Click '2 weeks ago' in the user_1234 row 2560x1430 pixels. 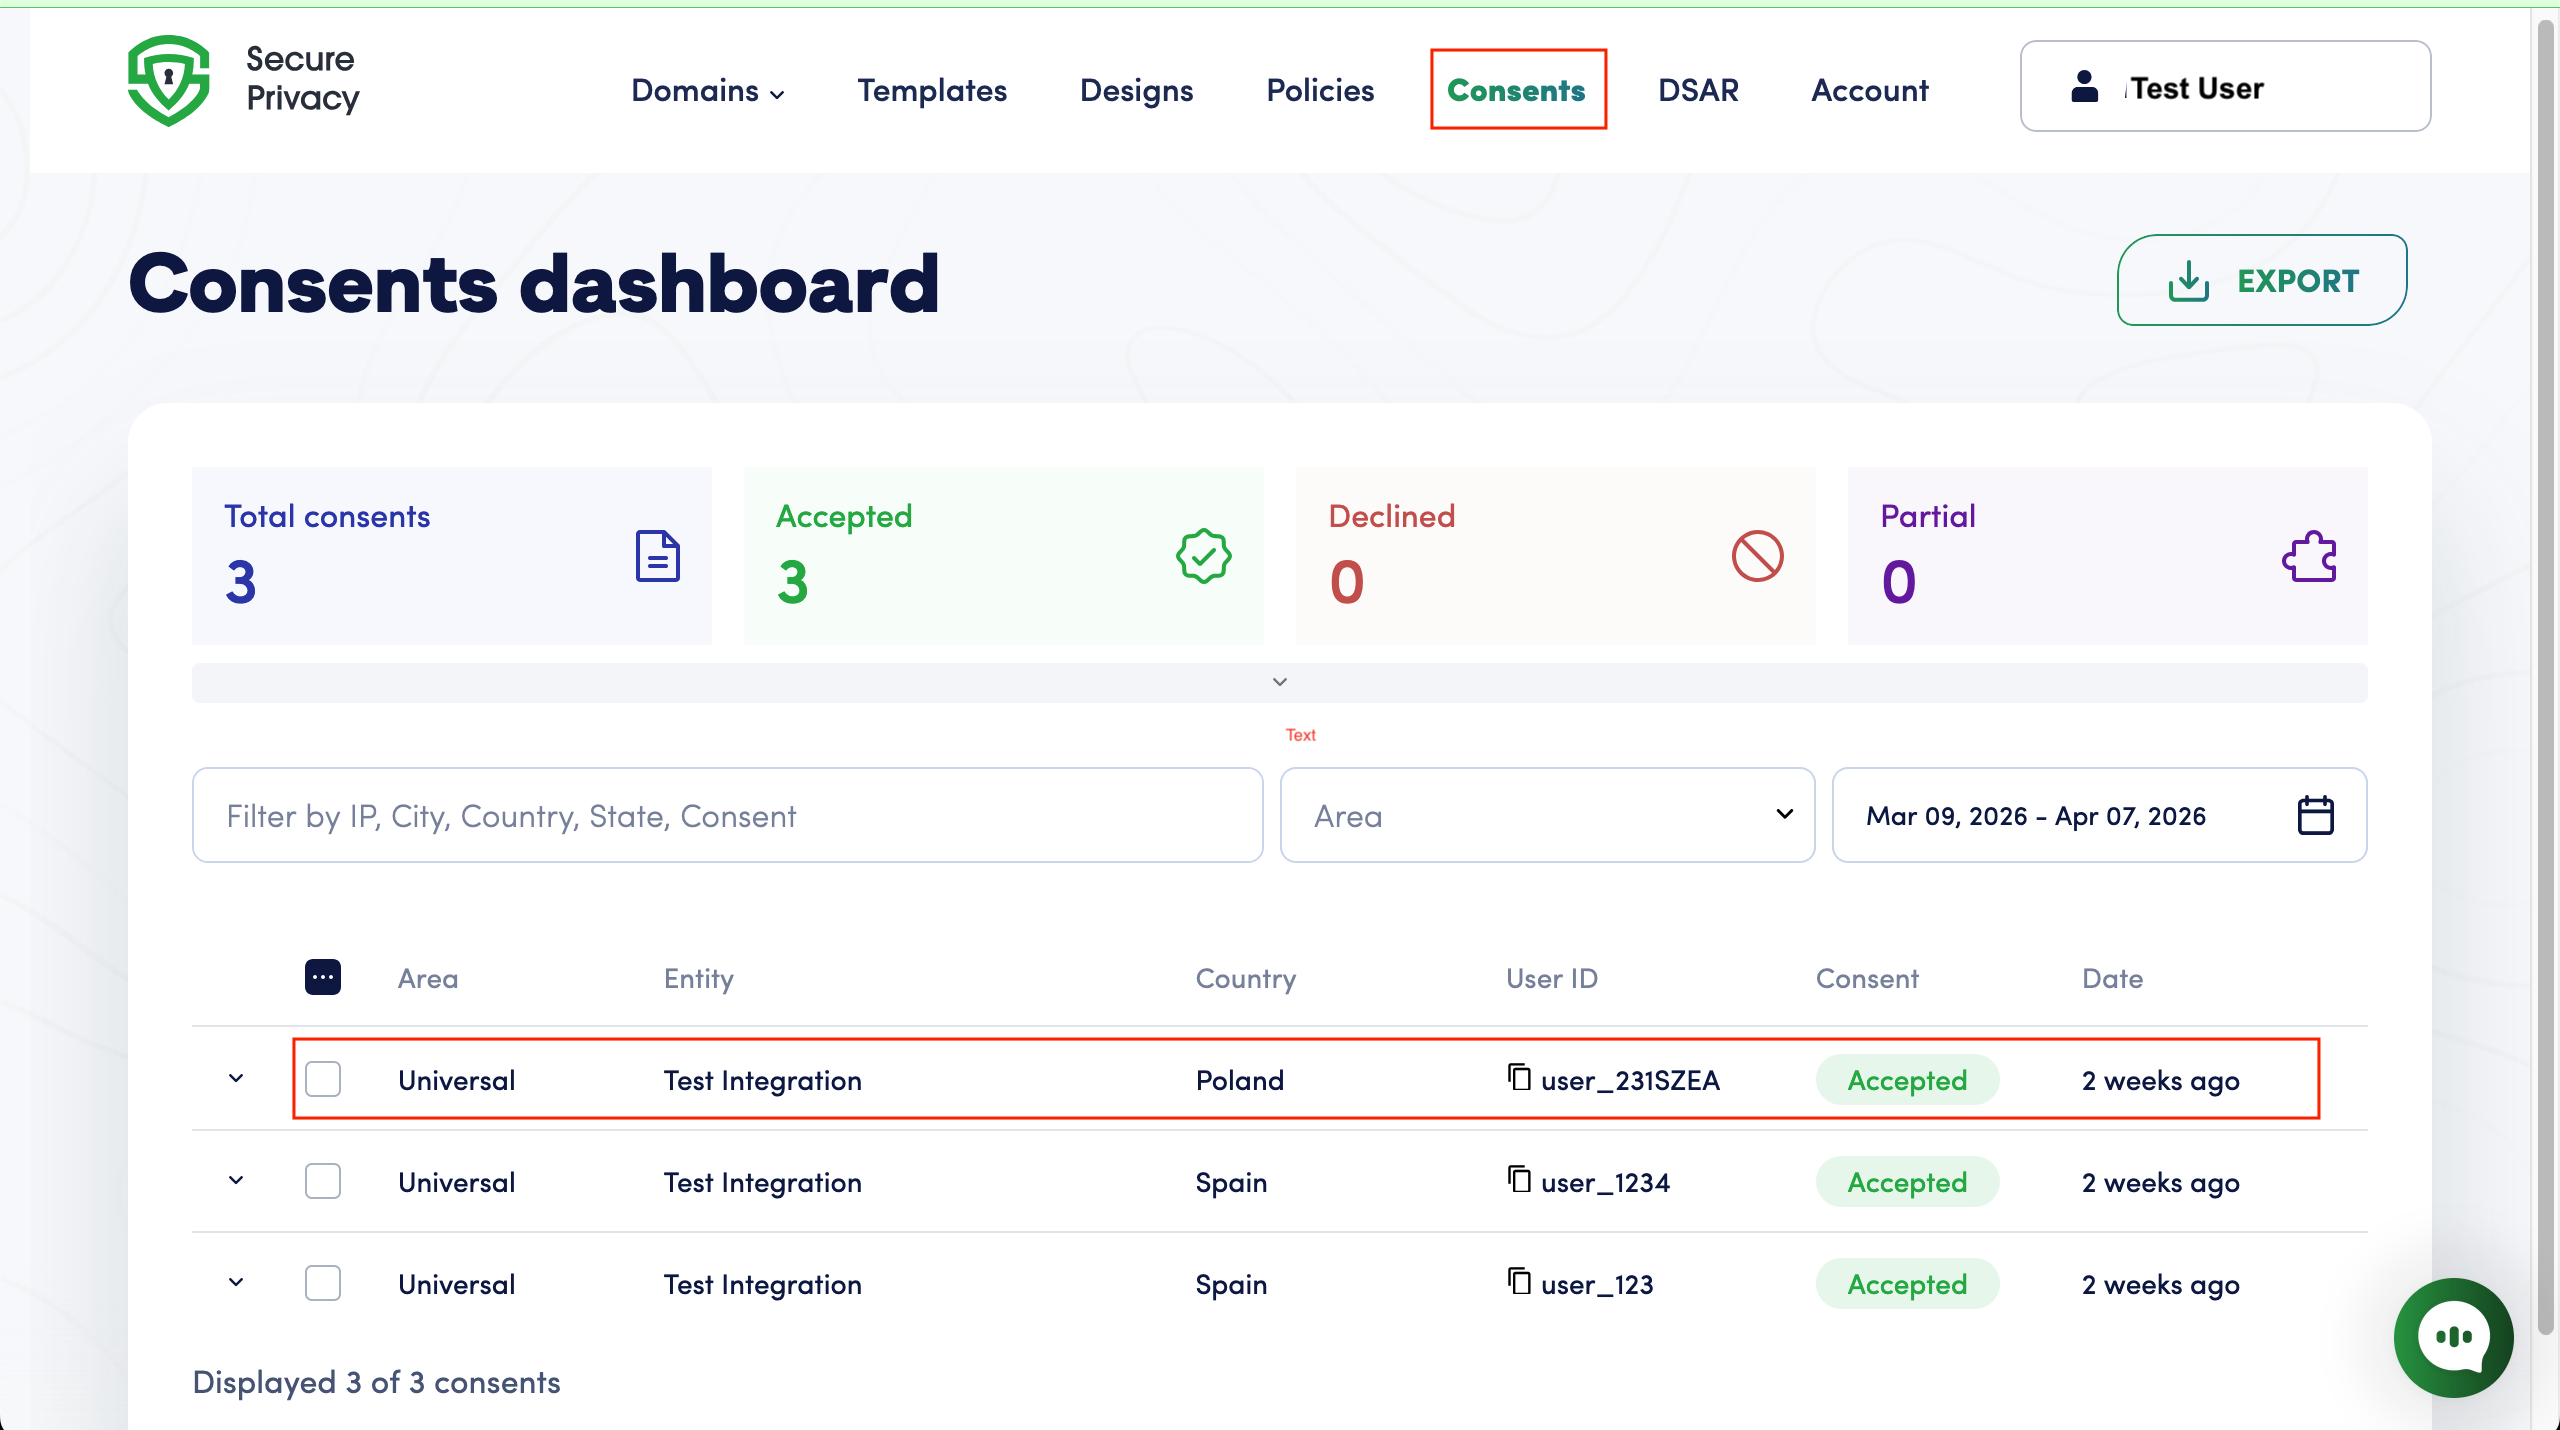click(2160, 1182)
